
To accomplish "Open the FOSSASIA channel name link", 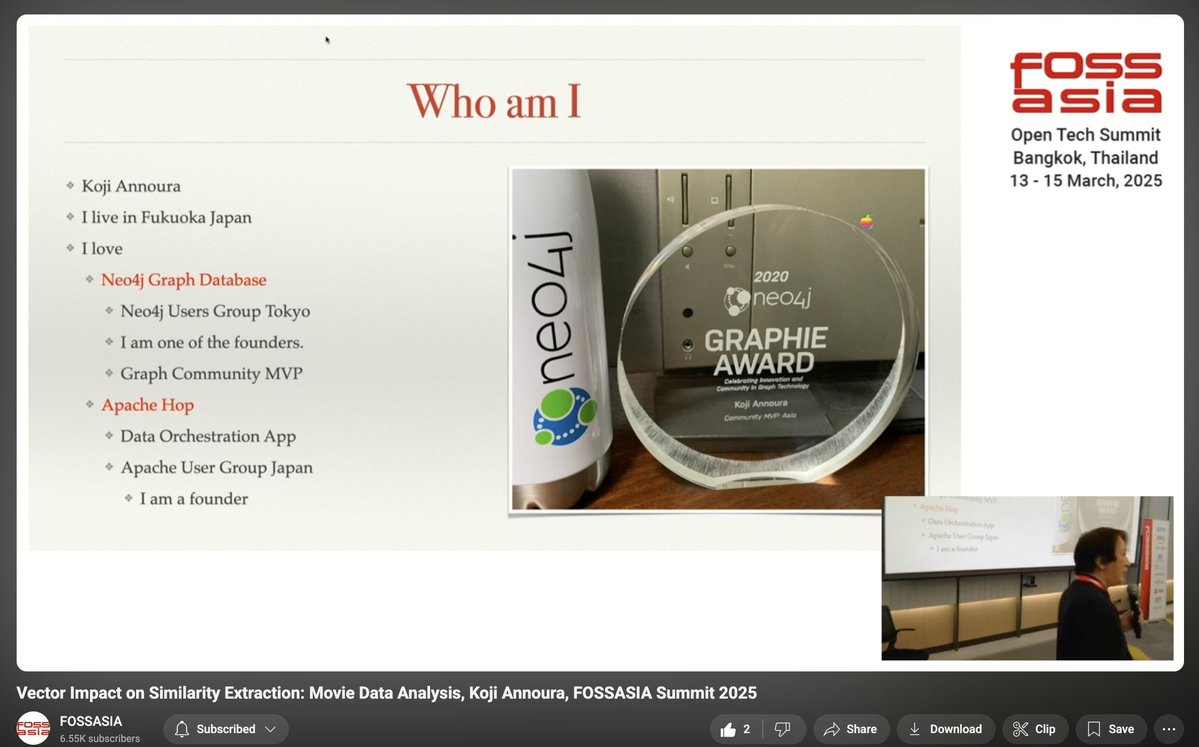I will [x=91, y=721].
